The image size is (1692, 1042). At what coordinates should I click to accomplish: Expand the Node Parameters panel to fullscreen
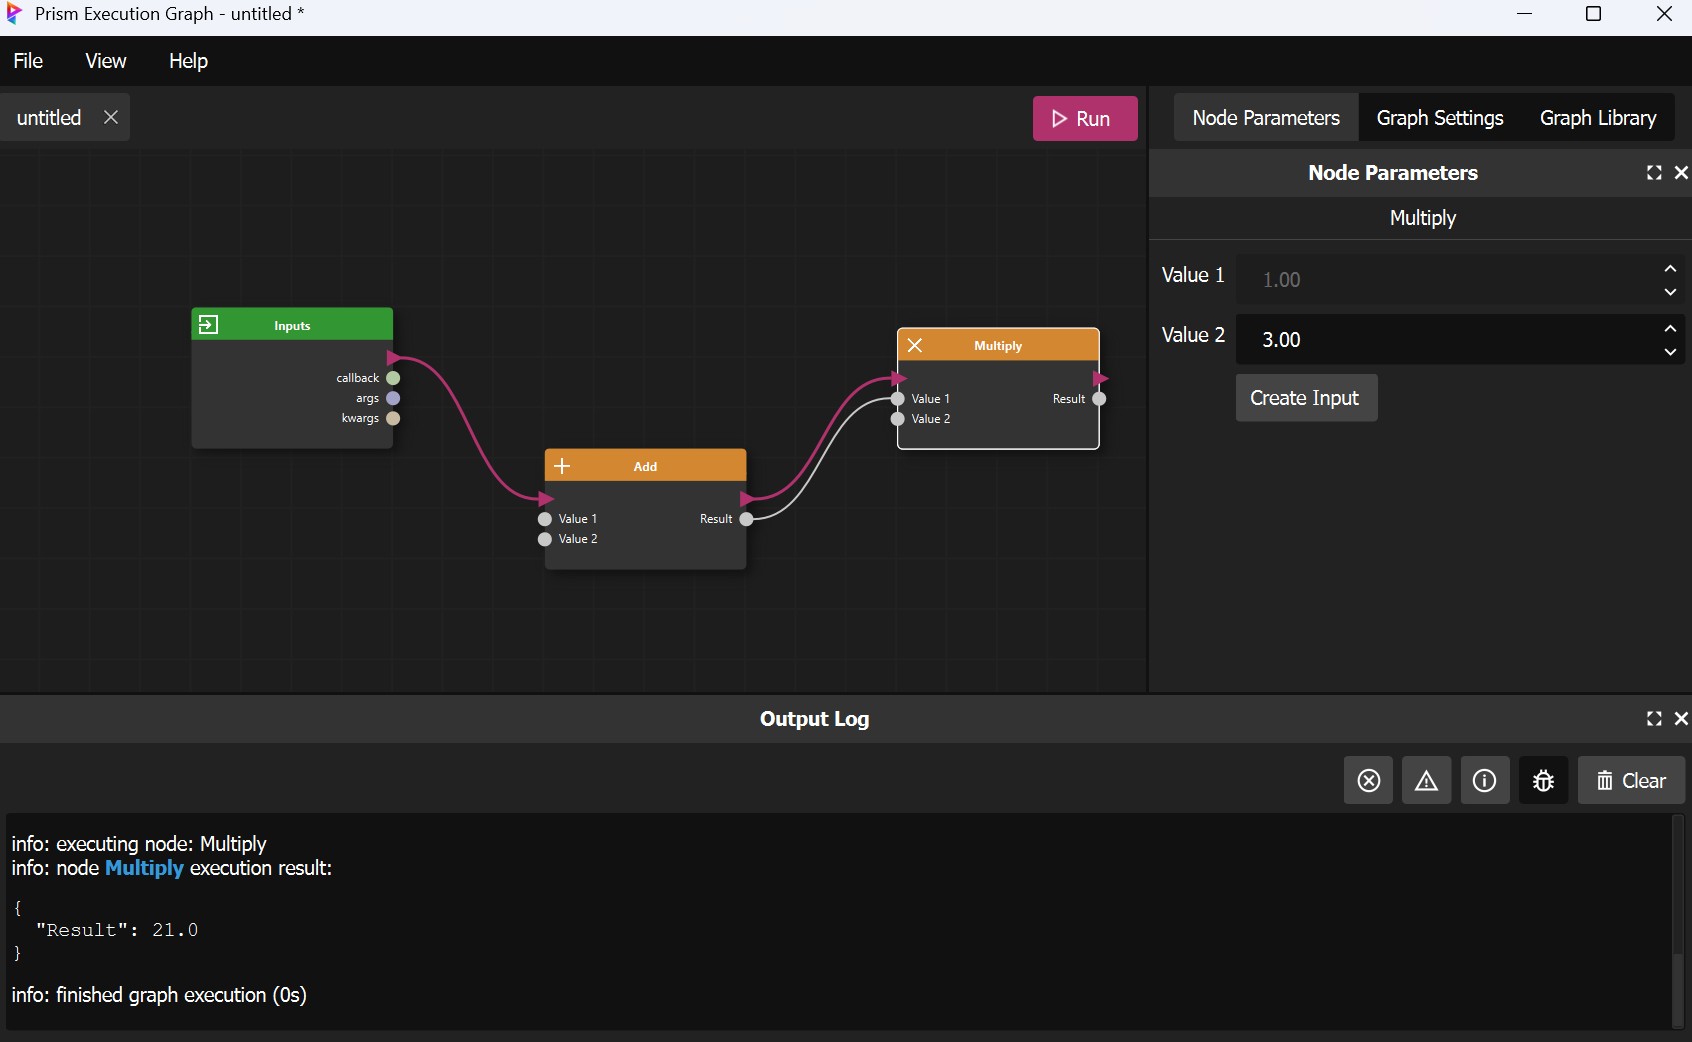[x=1654, y=173]
